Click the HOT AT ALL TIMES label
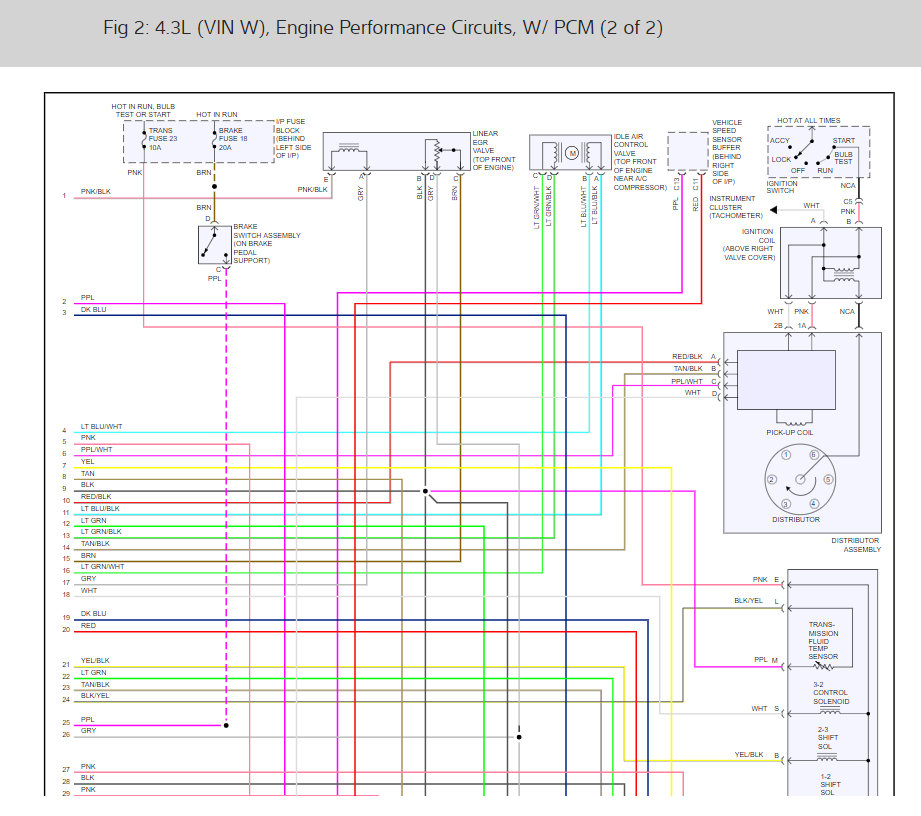This screenshot has height=816, width=921. pyautogui.click(x=809, y=120)
